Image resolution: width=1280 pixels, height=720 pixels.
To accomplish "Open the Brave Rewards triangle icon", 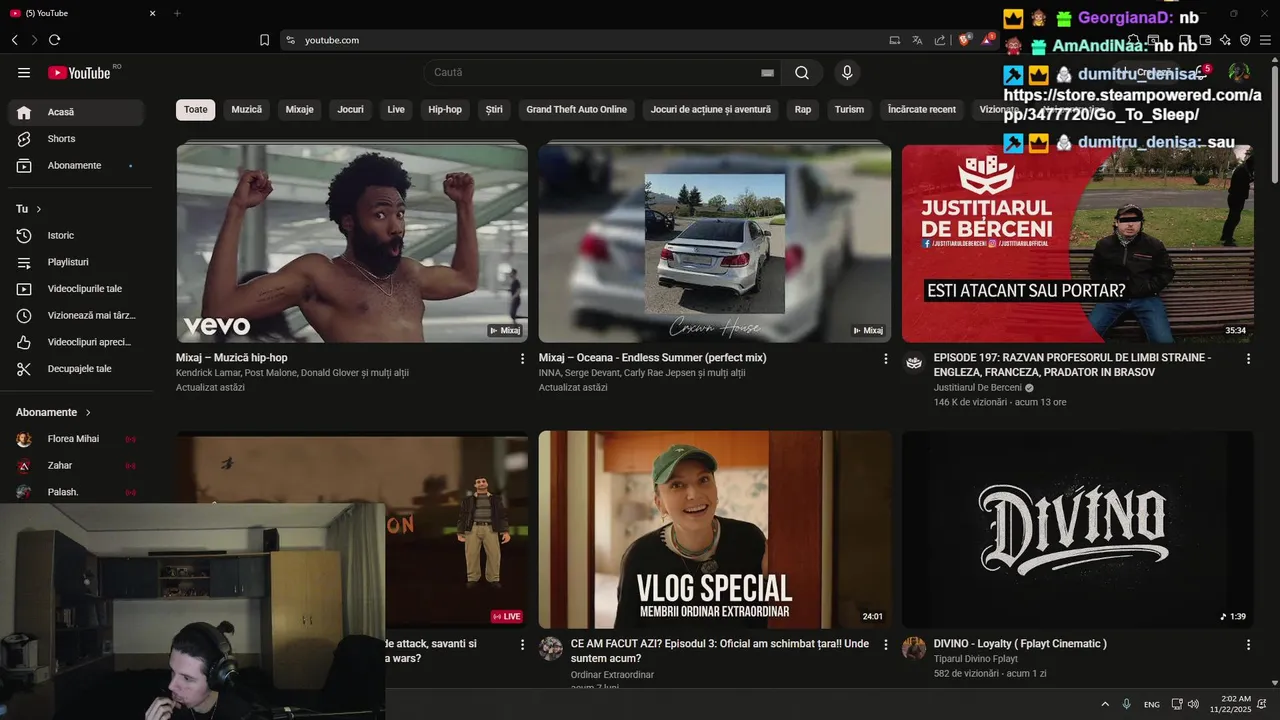I will point(988,40).
